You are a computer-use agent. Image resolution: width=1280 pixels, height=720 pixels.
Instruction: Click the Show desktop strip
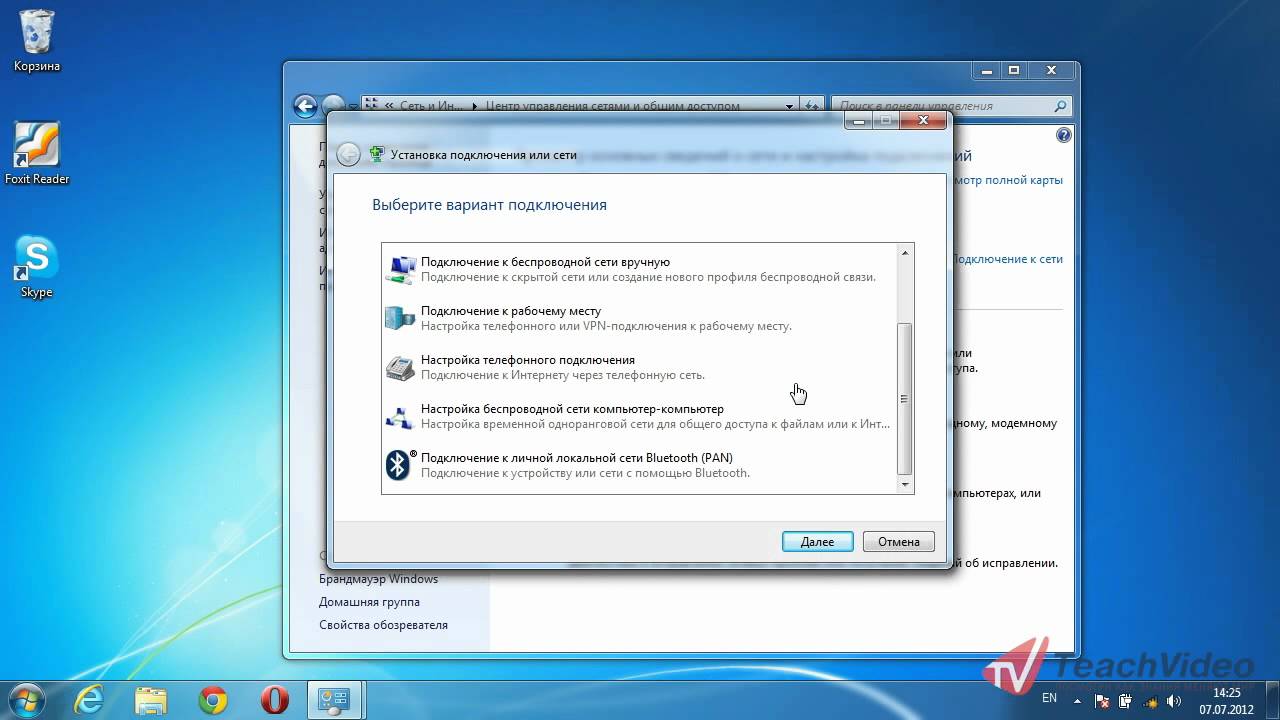(x=1272, y=700)
